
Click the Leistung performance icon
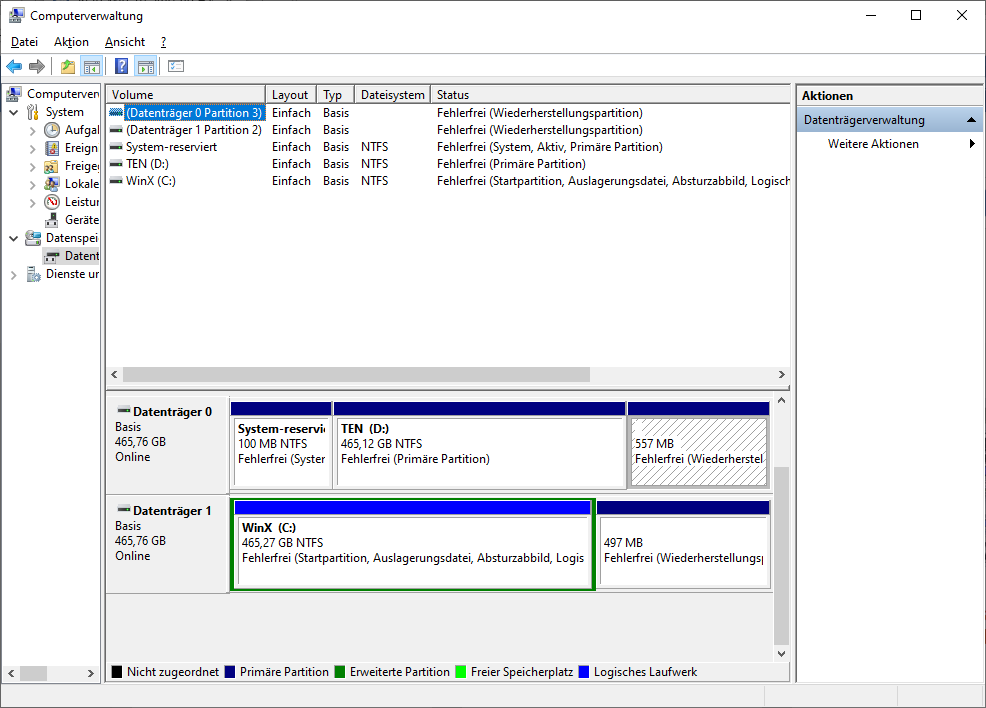pyautogui.click(x=52, y=202)
